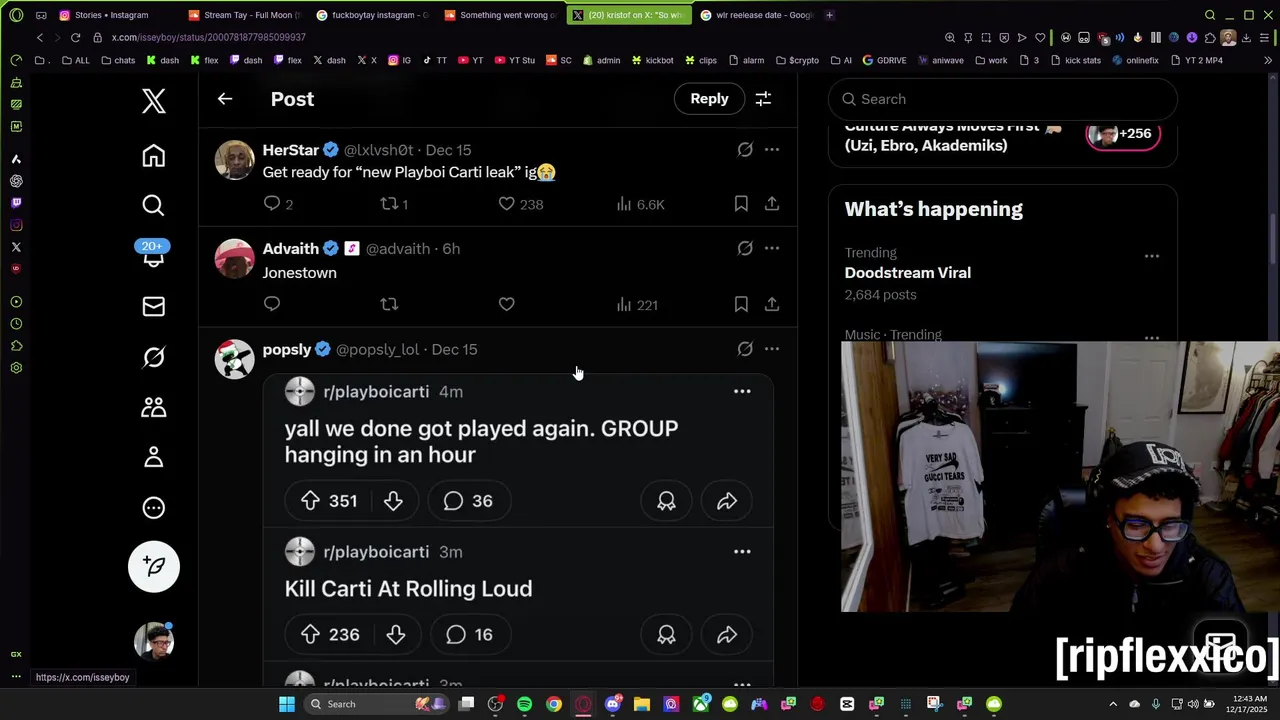
Task: Switch to wlr release date Google tab
Action: 757,15
